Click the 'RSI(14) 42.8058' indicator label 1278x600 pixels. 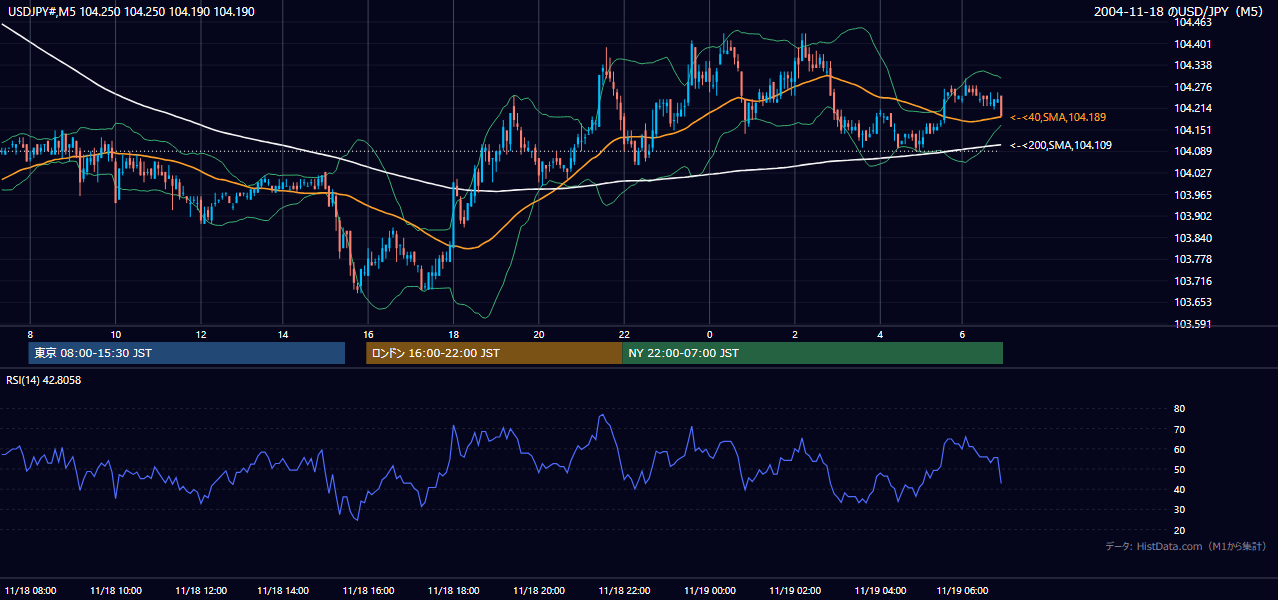(x=44, y=380)
